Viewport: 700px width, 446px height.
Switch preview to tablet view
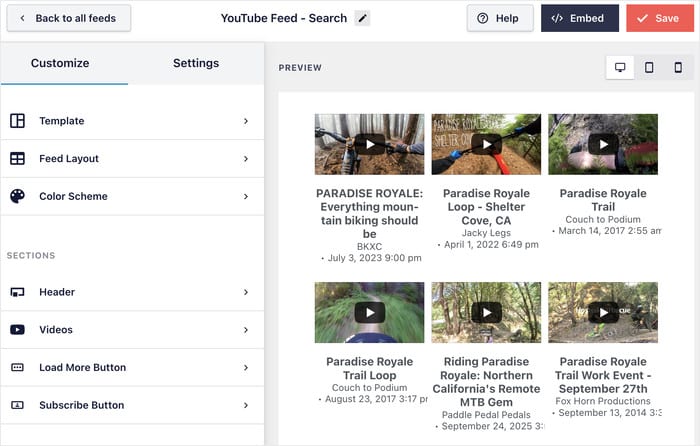pos(649,67)
